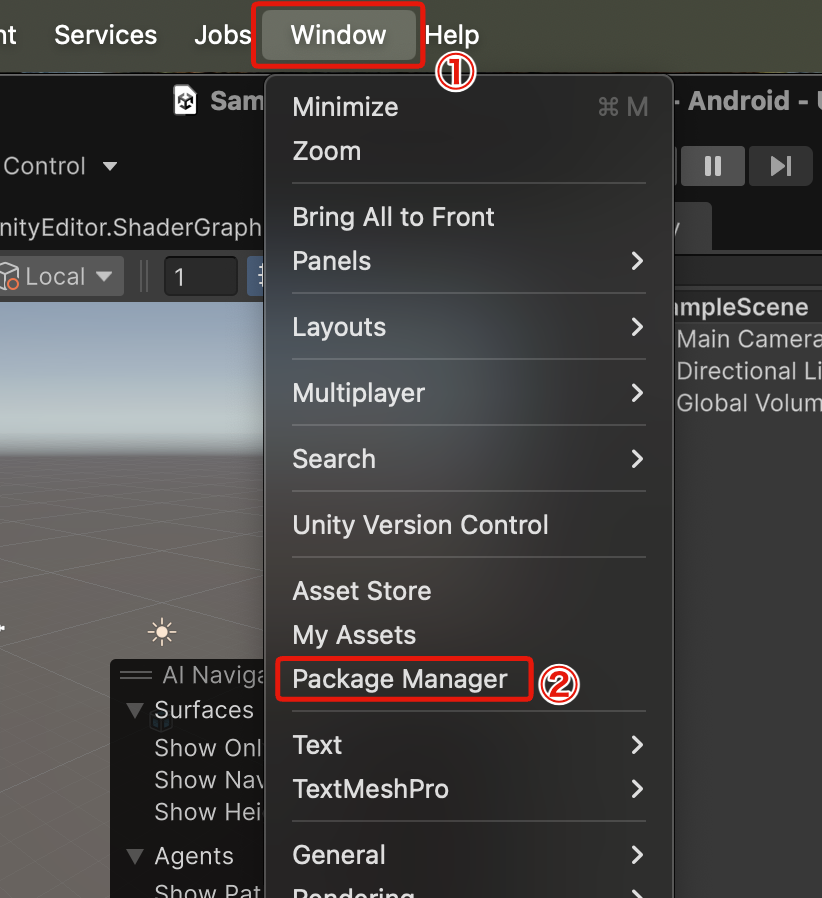The image size is (822, 898).
Task: Click the revision number input field showing 1
Action: (x=200, y=276)
